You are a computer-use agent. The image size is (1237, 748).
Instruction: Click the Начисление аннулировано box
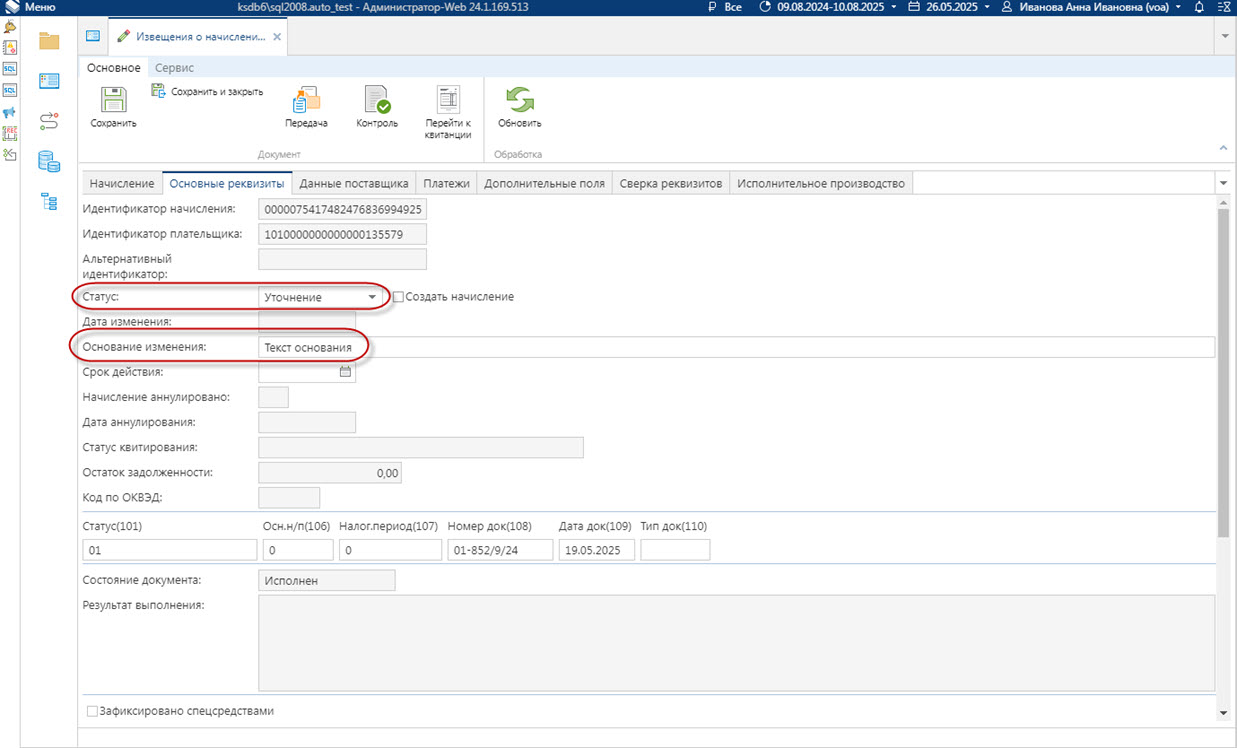pos(273,397)
